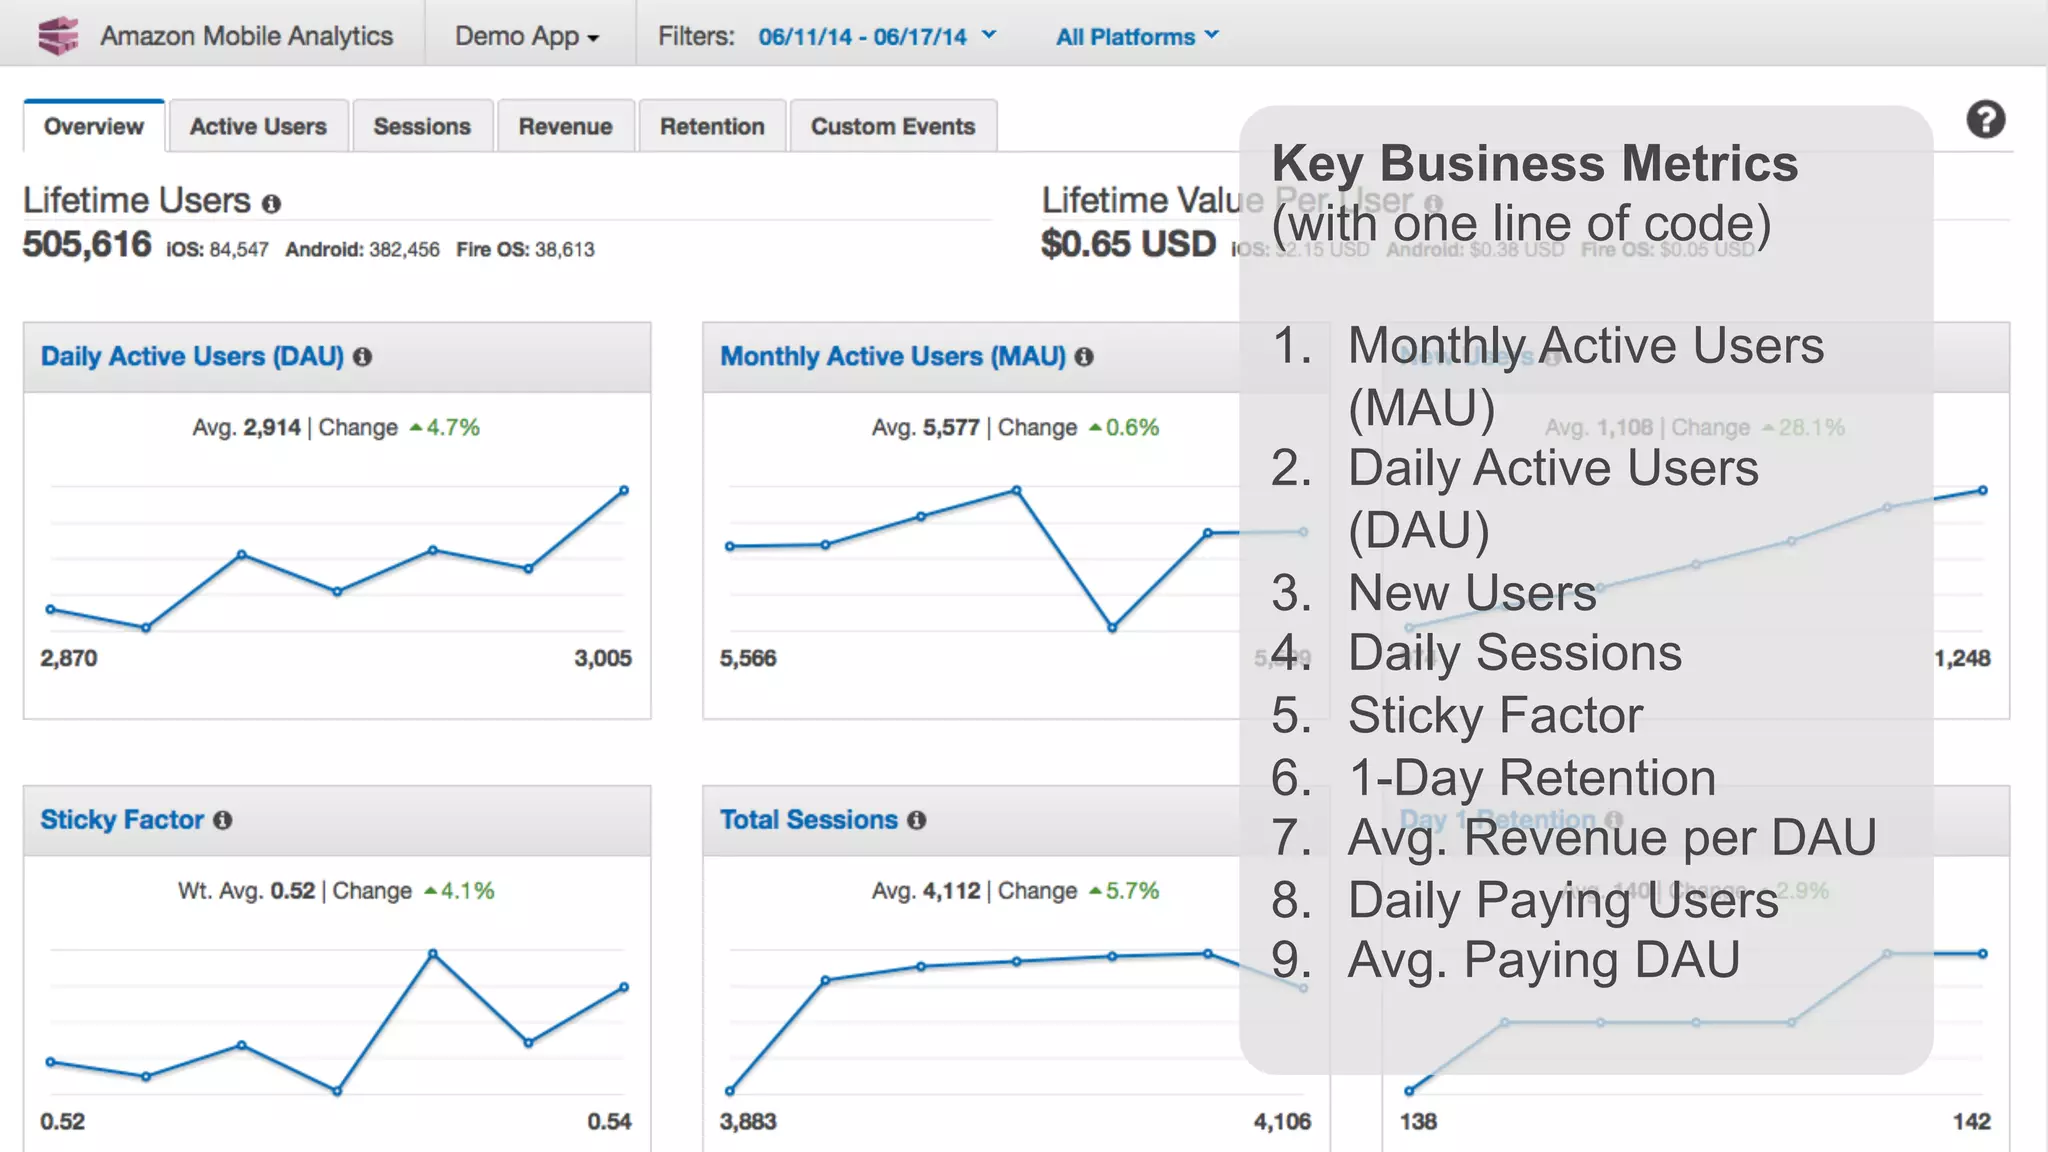The height and width of the screenshot is (1152, 2048).
Task: Open the All Platforms filter dropdown
Action: tap(1137, 37)
